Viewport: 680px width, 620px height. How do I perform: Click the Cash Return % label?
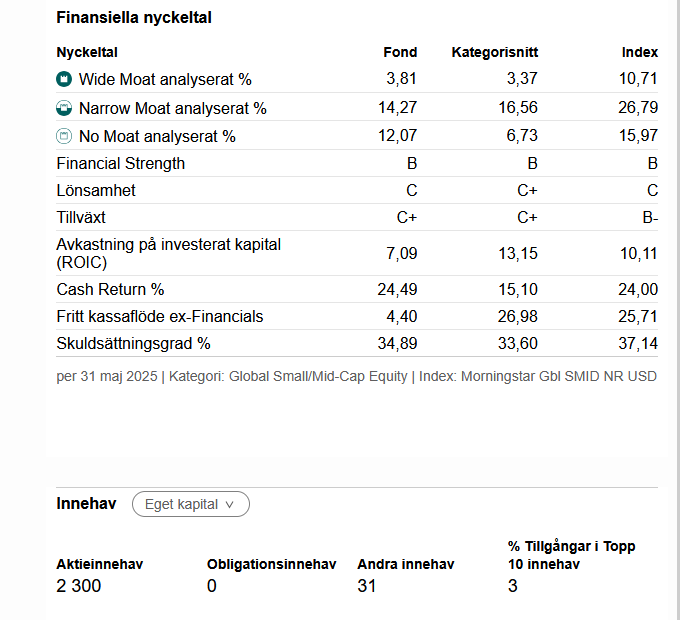pos(110,289)
